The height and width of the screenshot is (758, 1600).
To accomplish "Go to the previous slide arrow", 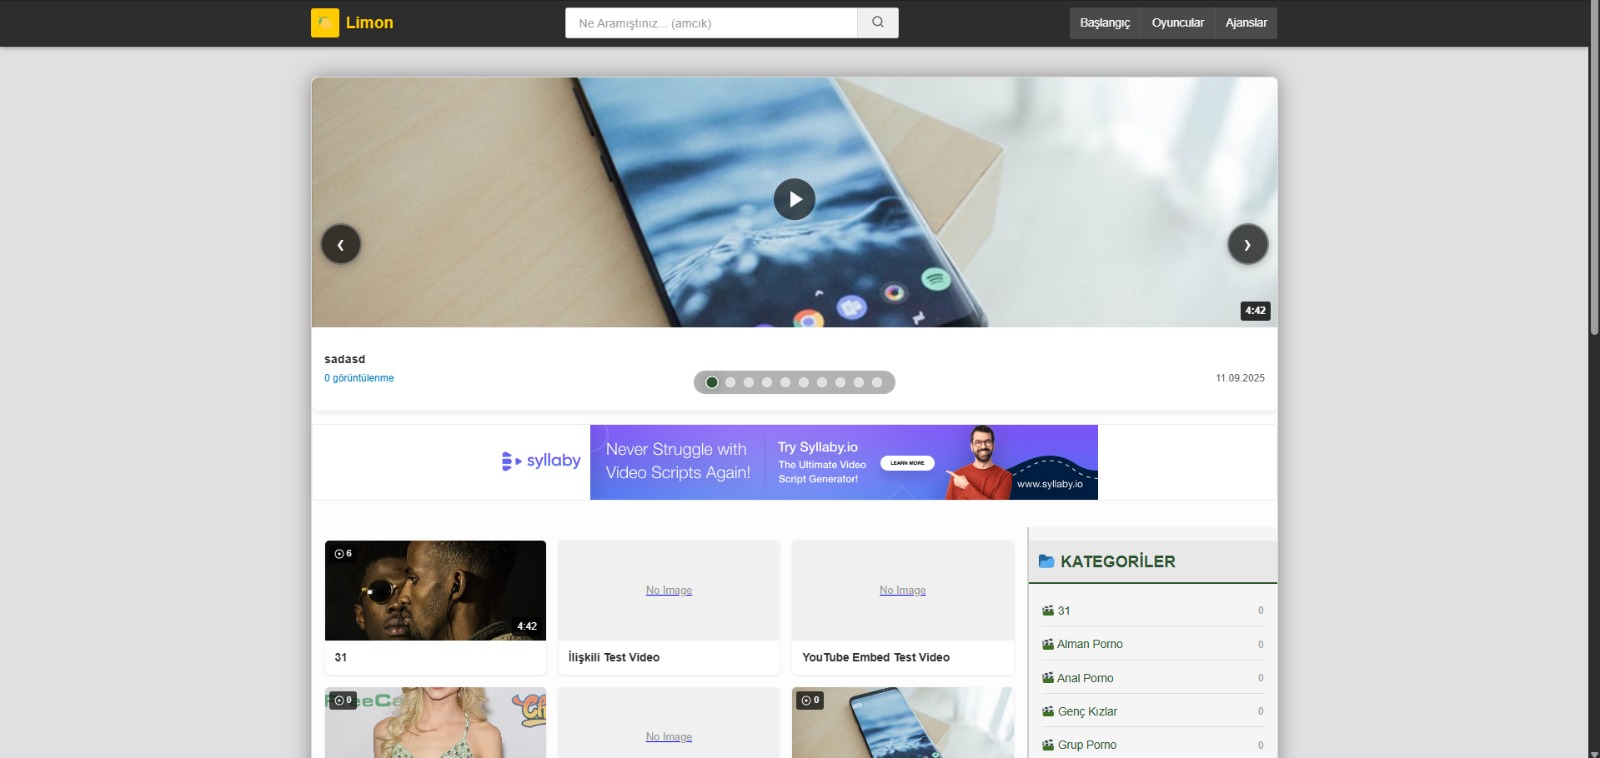I will click(341, 244).
